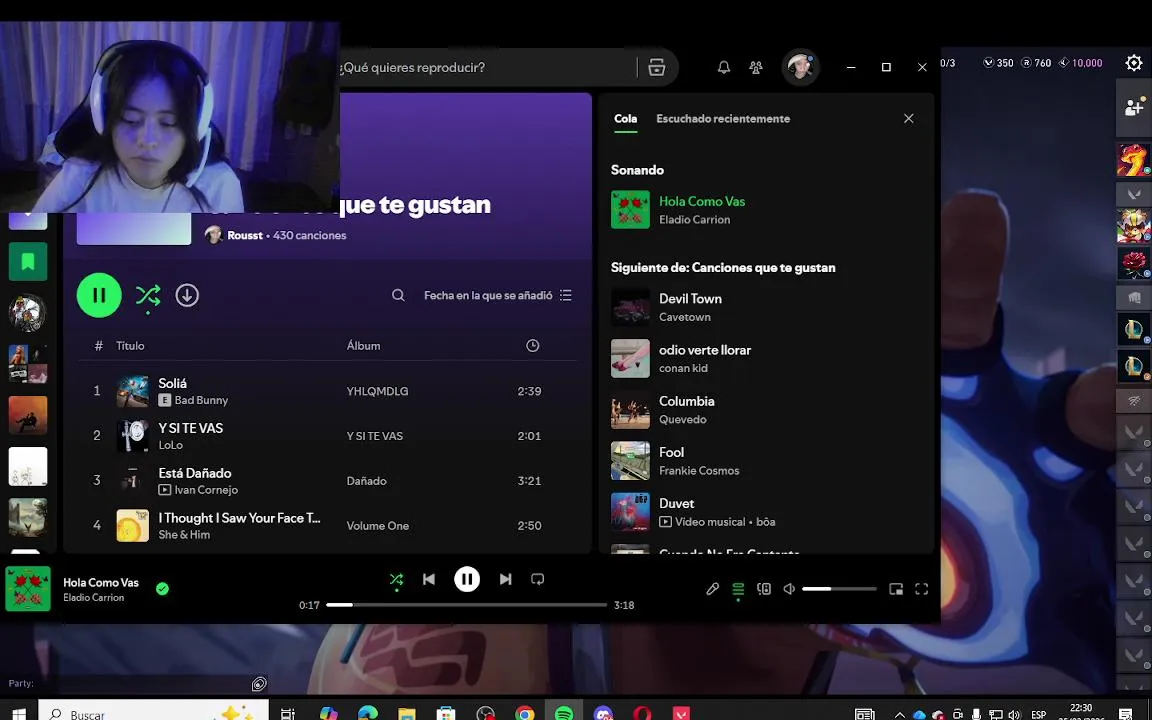
Task: Switch to Escuchado recientemente tab
Action: pos(723,118)
